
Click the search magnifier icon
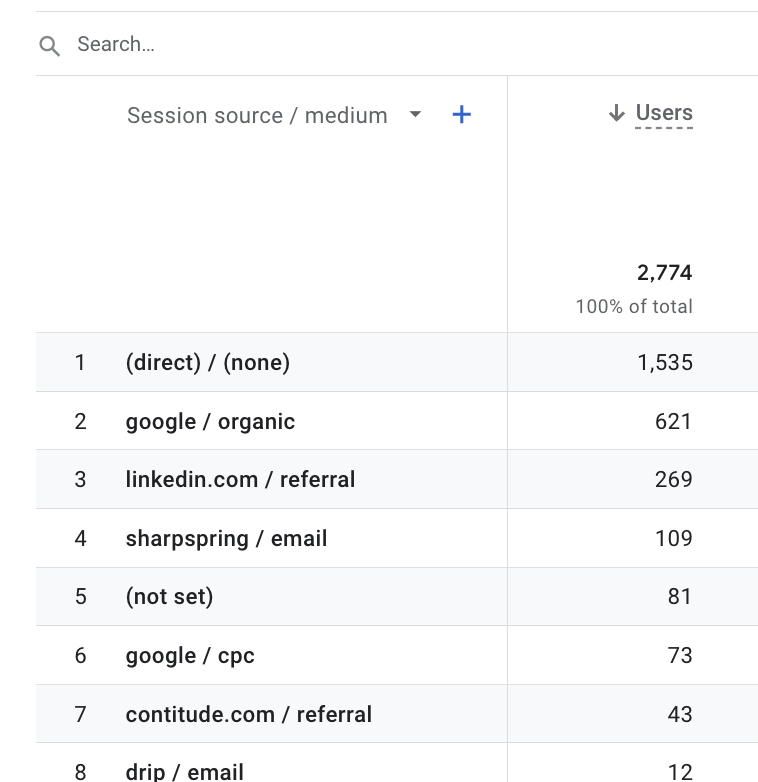[x=49, y=45]
